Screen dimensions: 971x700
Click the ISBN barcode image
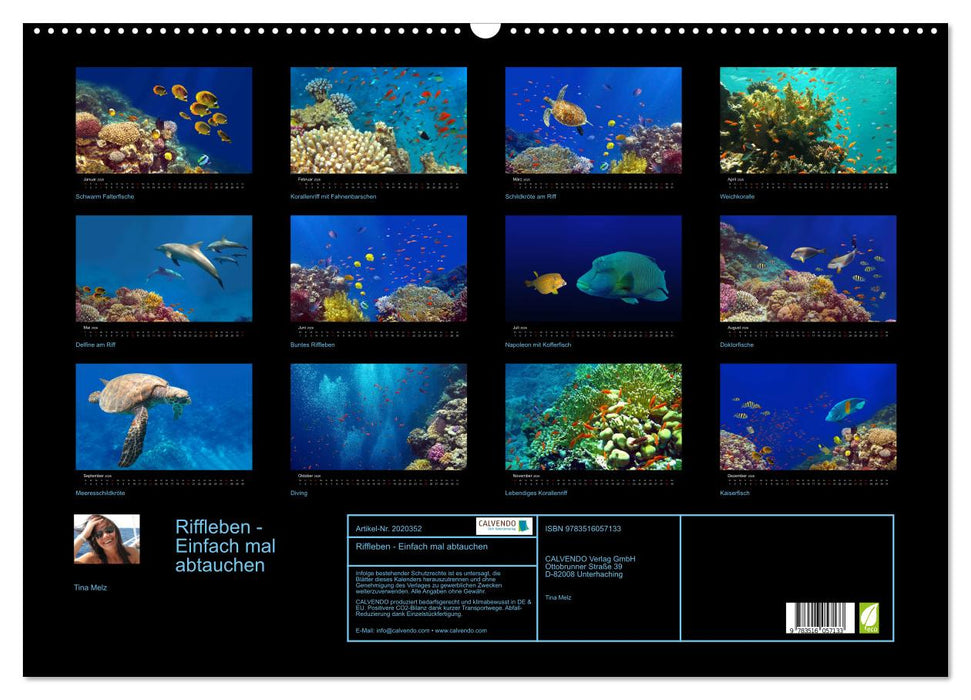(x=820, y=618)
